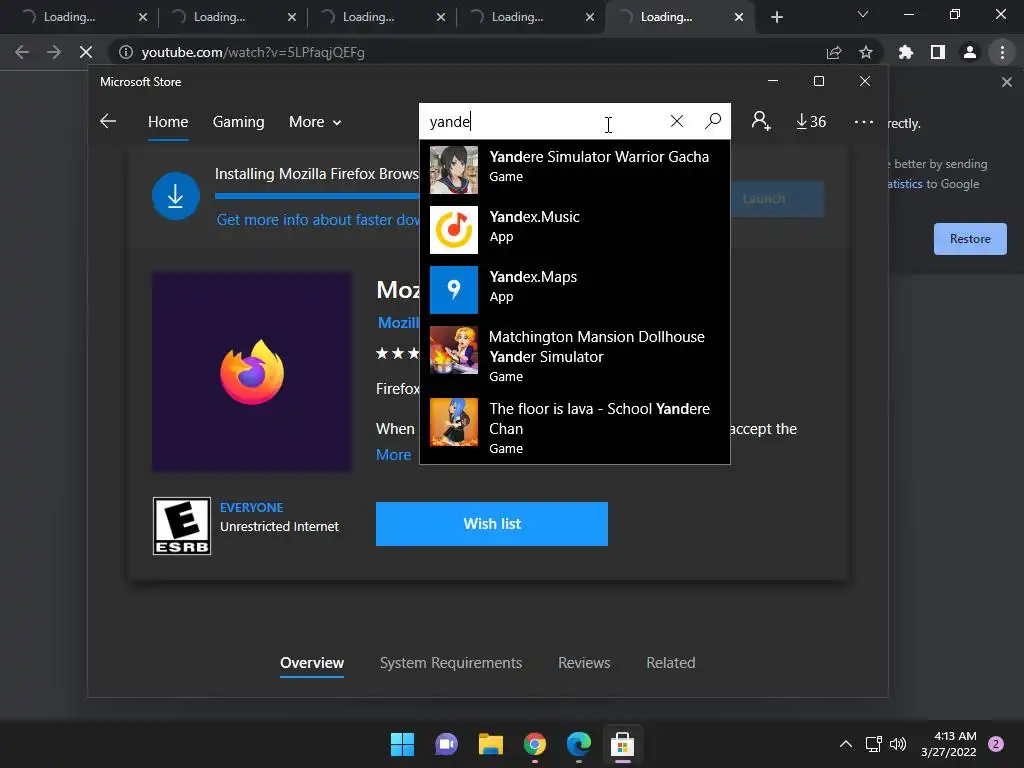Expand Chrome tab search chevron
Viewport: 1024px width, 768px height.
pos(863,14)
